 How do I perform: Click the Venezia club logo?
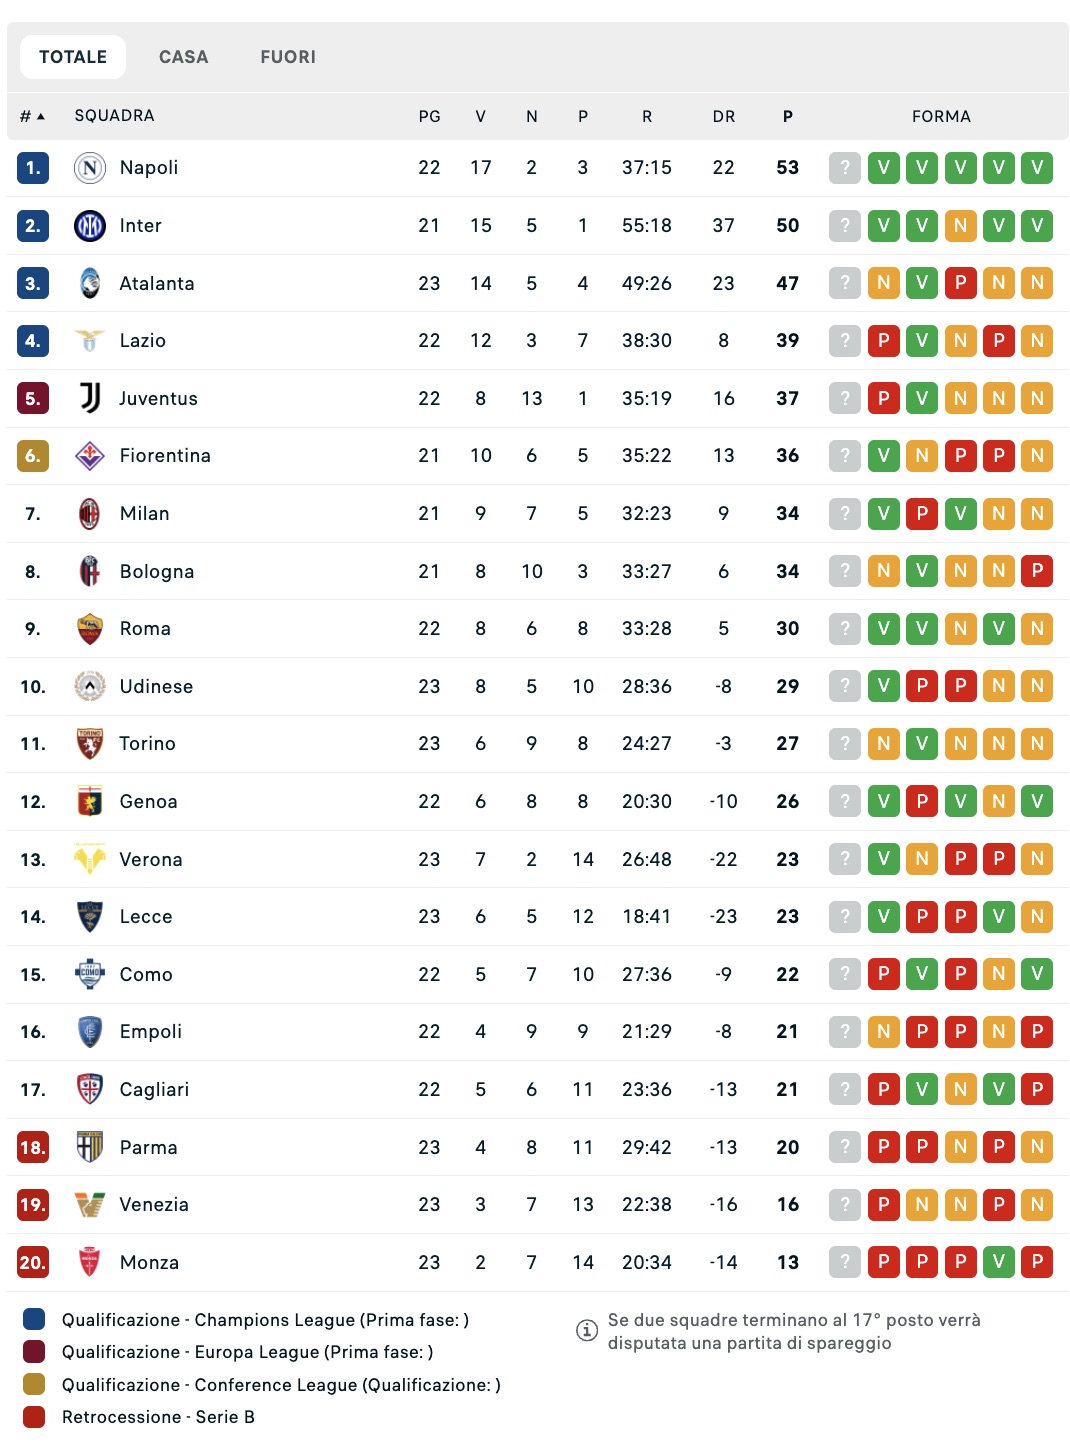(x=90, y=1205)
